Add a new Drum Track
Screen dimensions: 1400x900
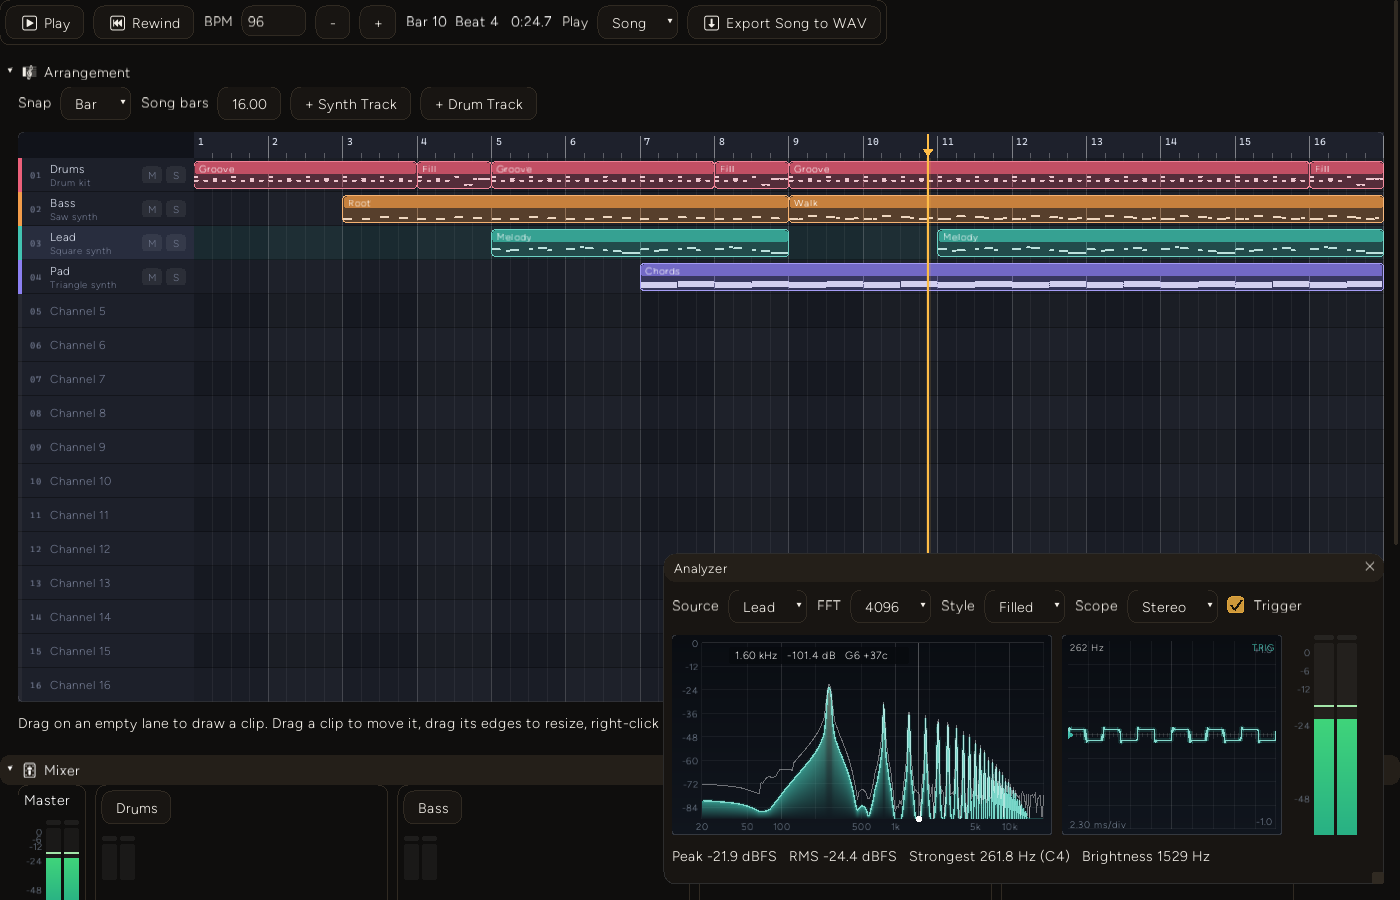(x=479, y=104)
